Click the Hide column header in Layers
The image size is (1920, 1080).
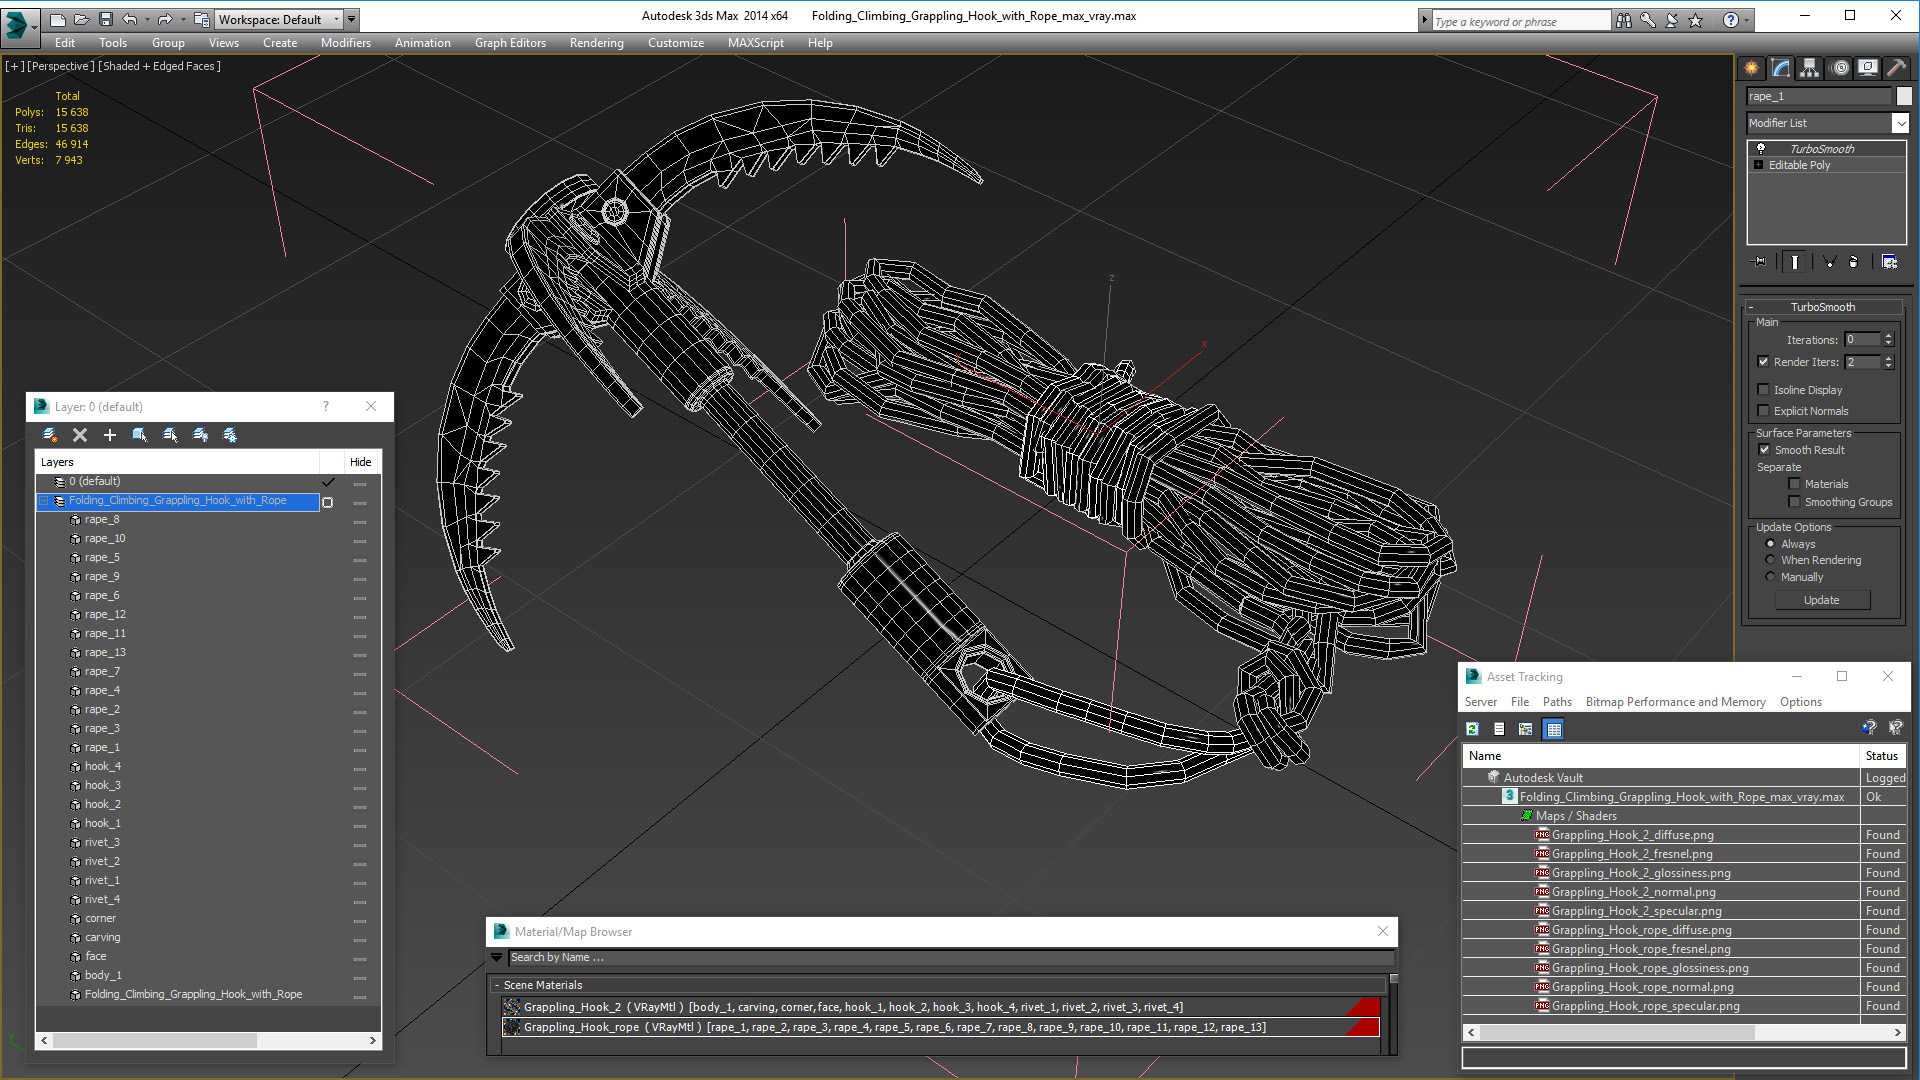coord(360,462)
